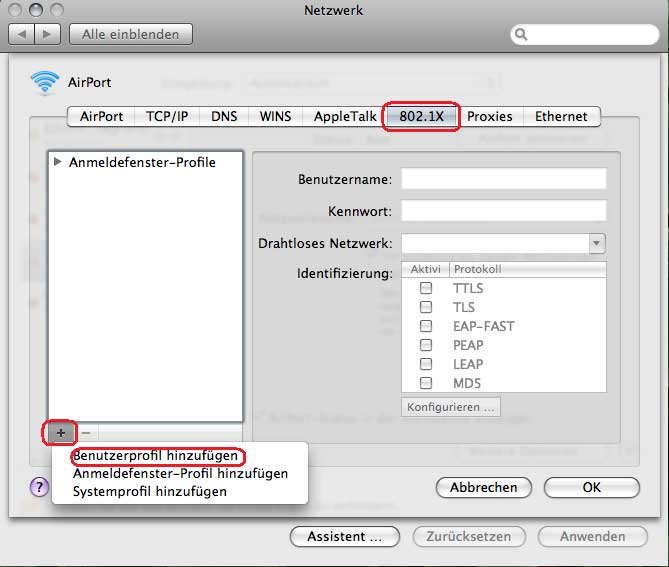
Task: Toggle the EAP-FAST checkbox
Action: click(426, 326)
